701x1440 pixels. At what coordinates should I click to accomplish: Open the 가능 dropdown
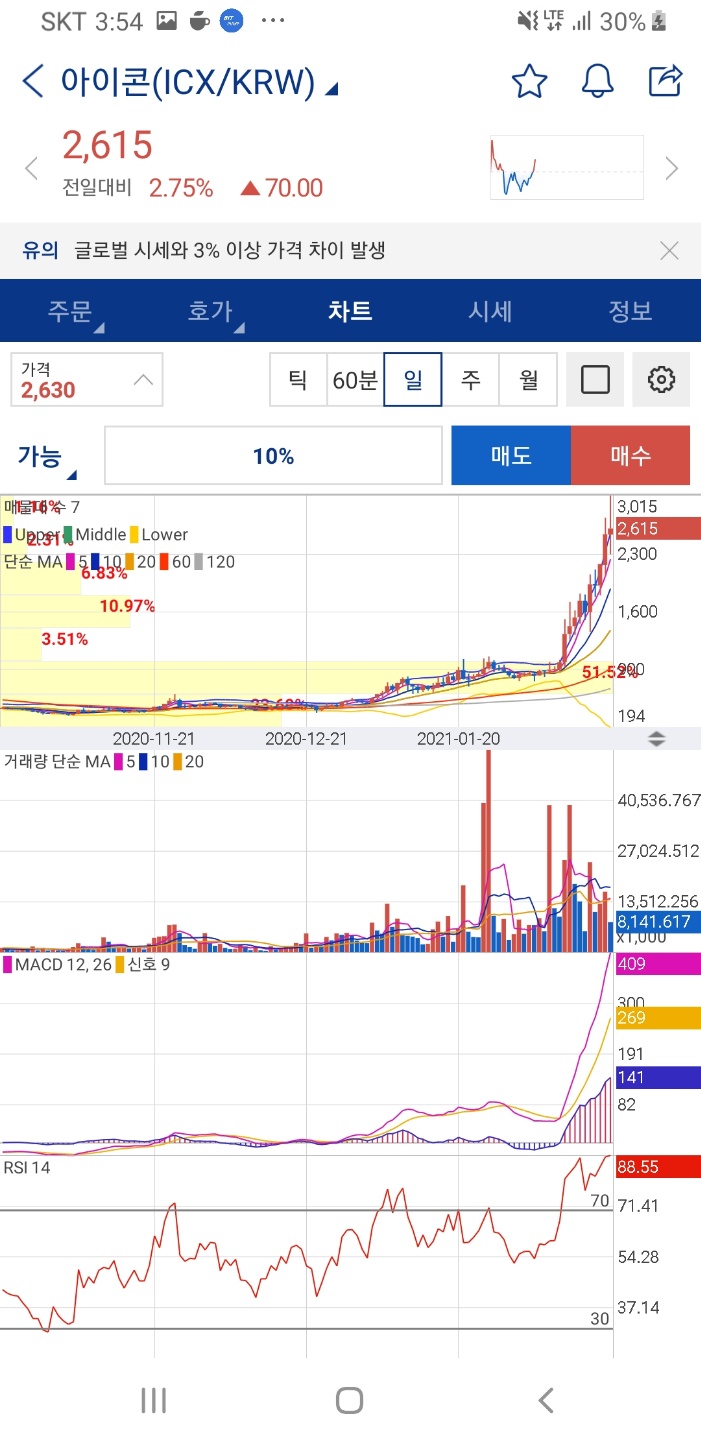(x=45, y=458)
